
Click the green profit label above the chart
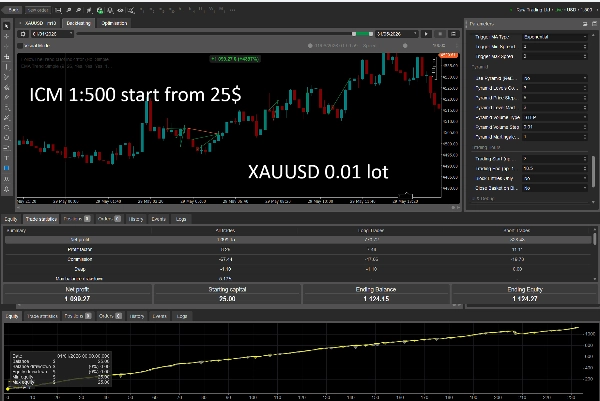coord(235,59)
